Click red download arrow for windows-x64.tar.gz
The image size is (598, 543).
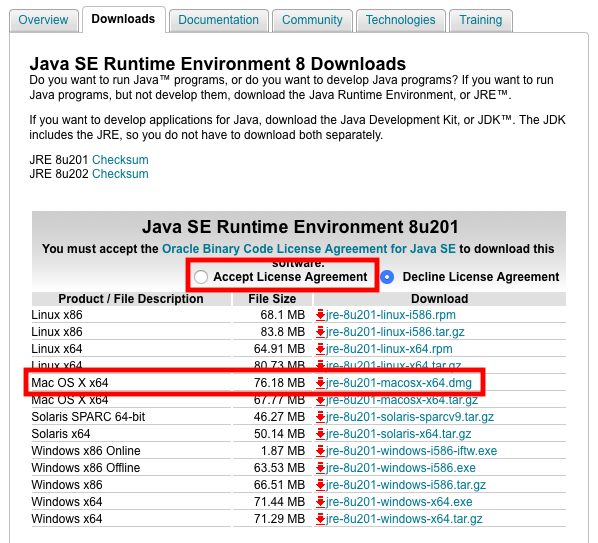(320, 519)
